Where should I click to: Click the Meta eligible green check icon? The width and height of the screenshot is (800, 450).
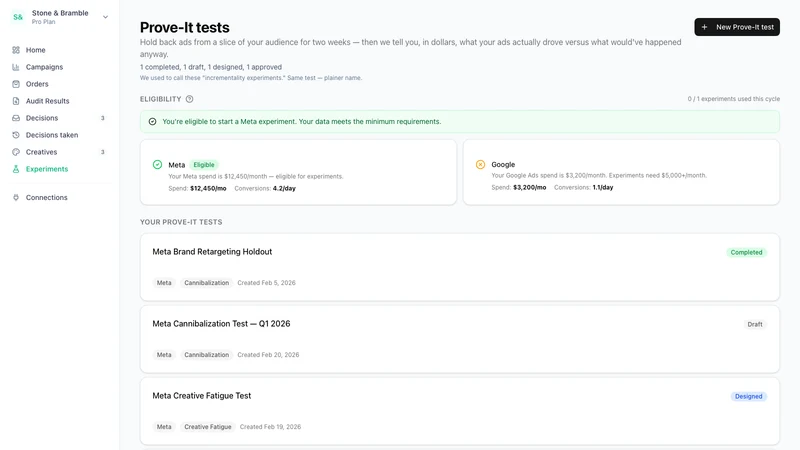tap(157, 164)
